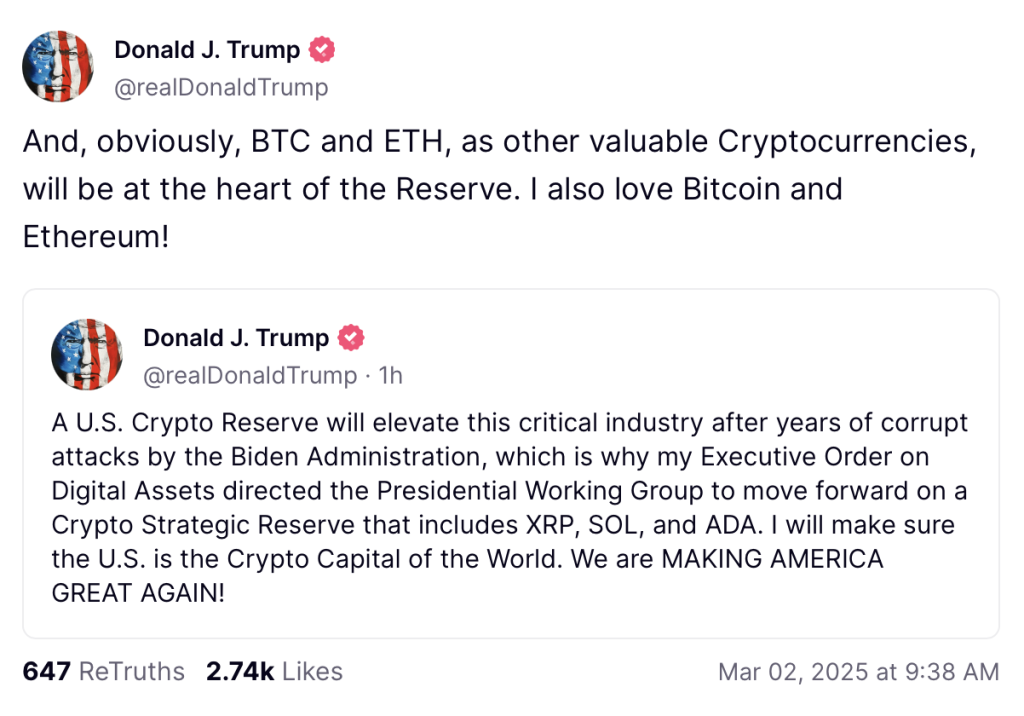The image size is (1024, 716).
Task: Click the ReTruths label in the footer
Action: coord(131,672)
